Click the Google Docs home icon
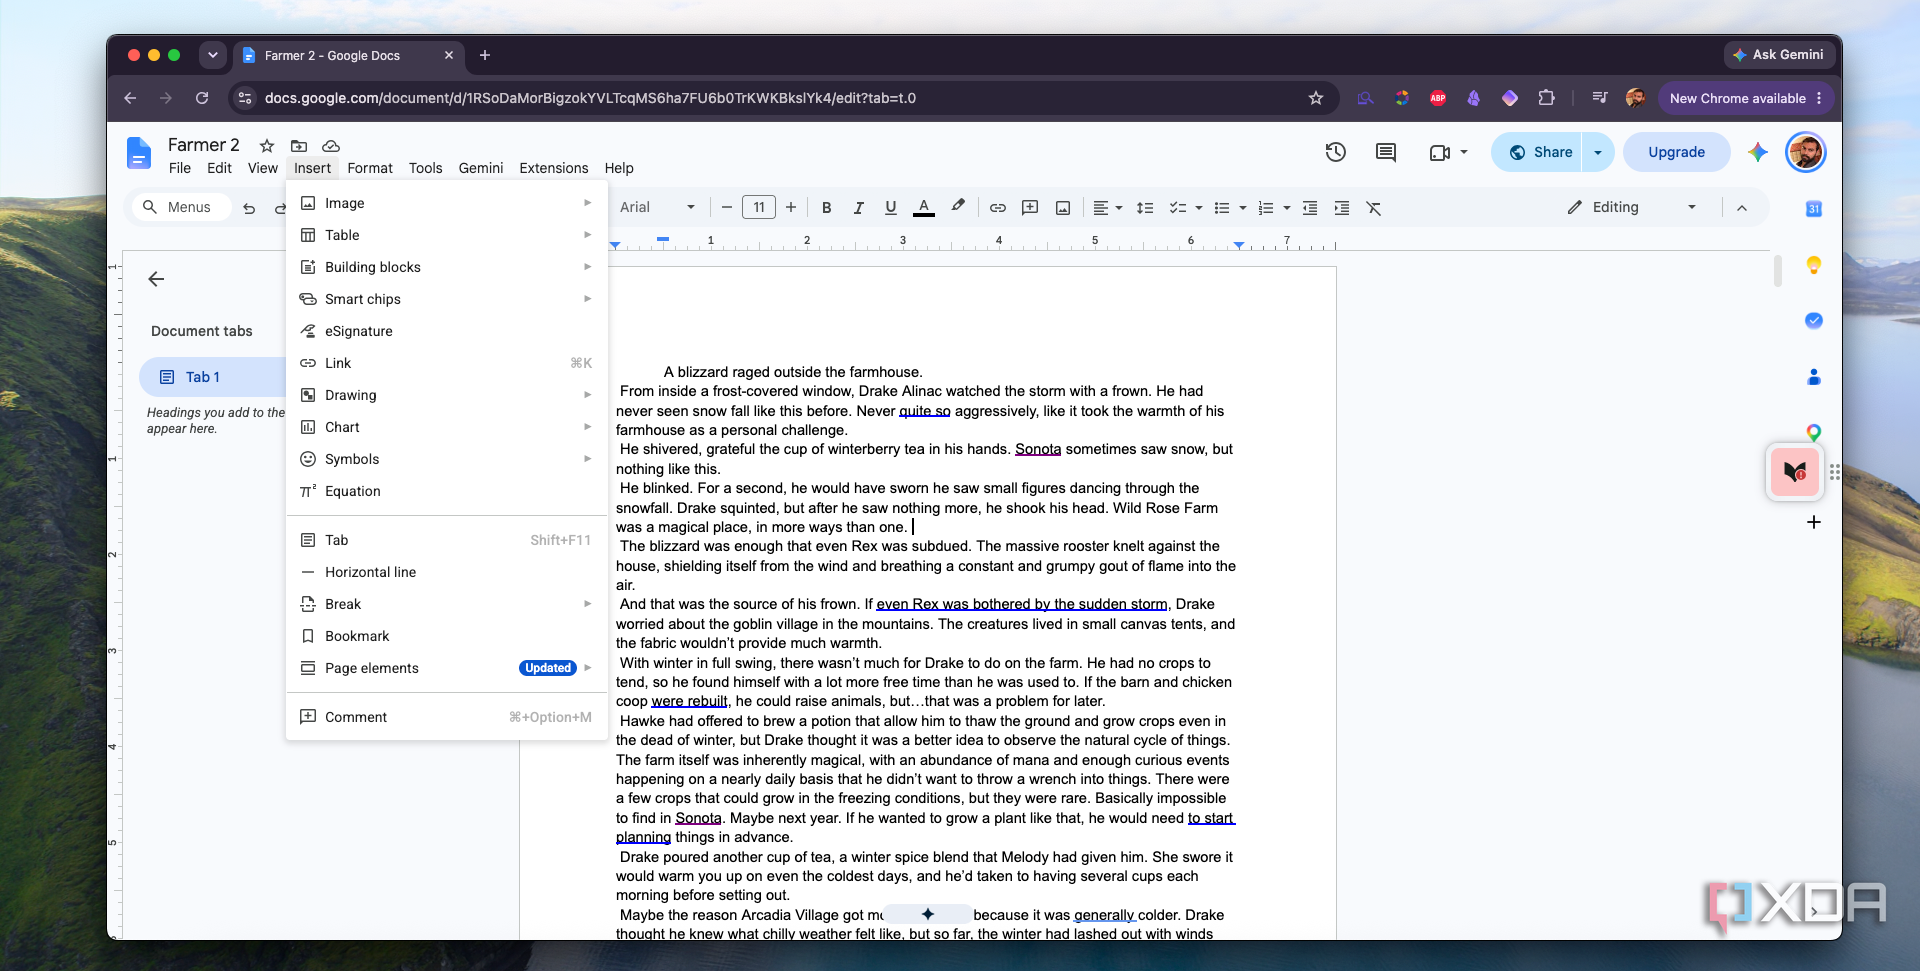 tap(139, 153)
